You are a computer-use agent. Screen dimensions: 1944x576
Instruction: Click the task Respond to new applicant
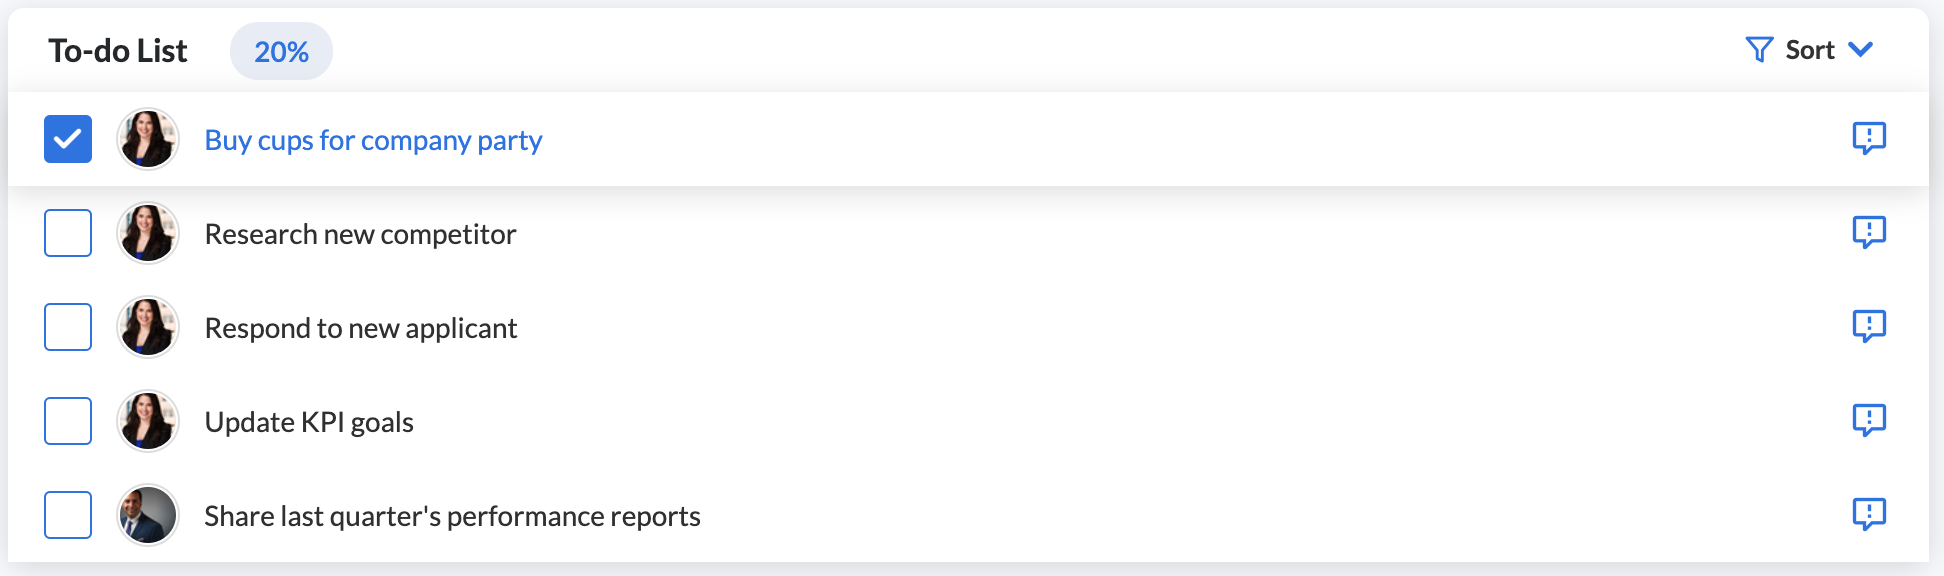(360, 326)
